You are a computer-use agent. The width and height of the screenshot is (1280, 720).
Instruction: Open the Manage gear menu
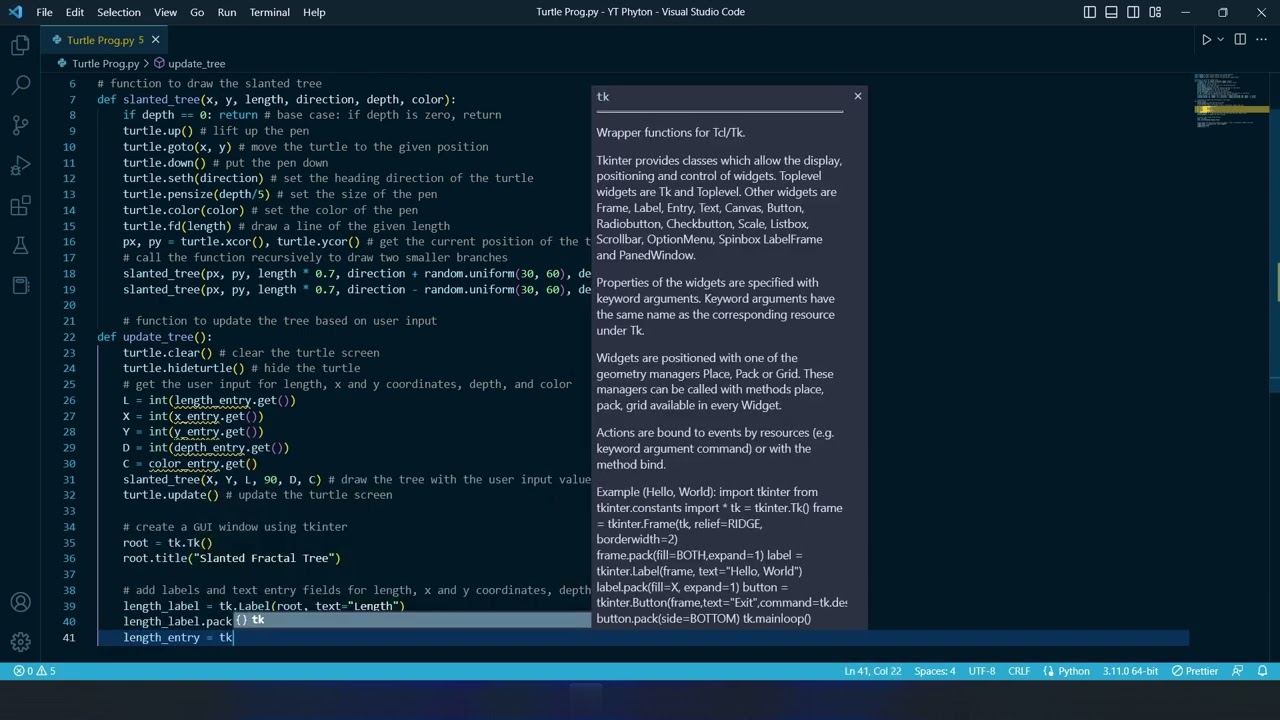click(20, 642)
